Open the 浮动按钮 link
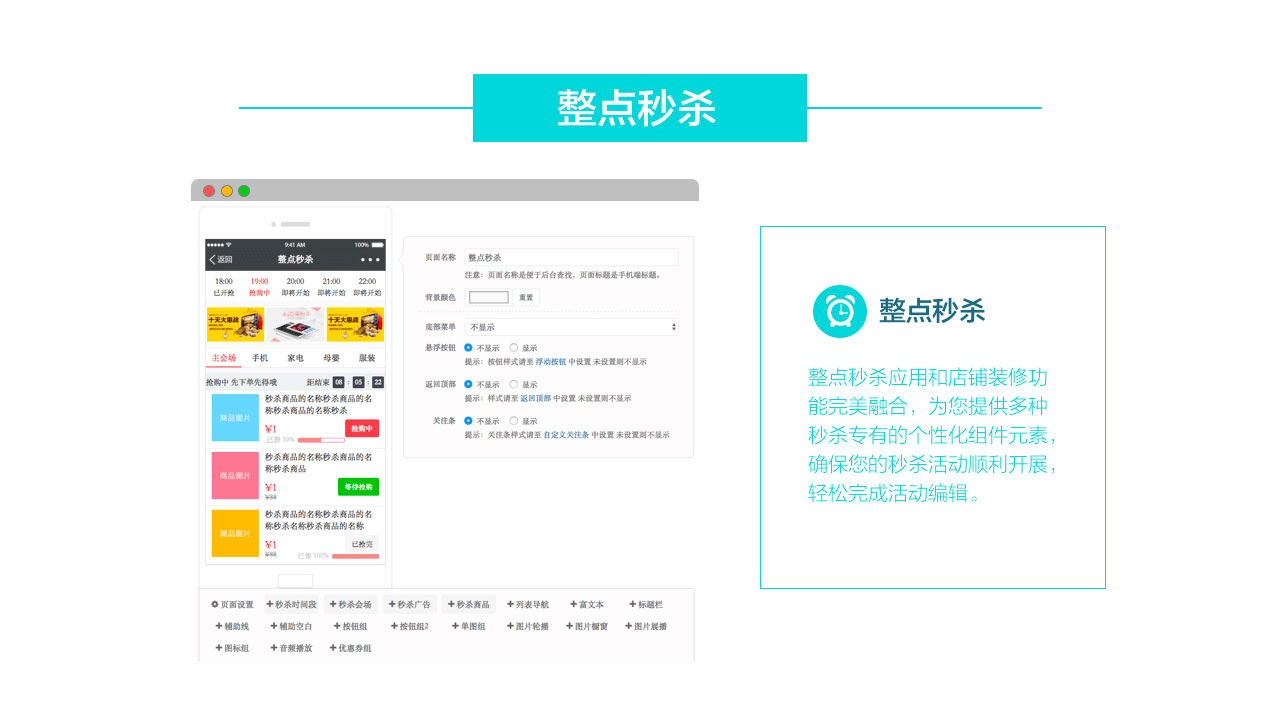Viewport: 1280px width, 720px height. tap(550, 362)
